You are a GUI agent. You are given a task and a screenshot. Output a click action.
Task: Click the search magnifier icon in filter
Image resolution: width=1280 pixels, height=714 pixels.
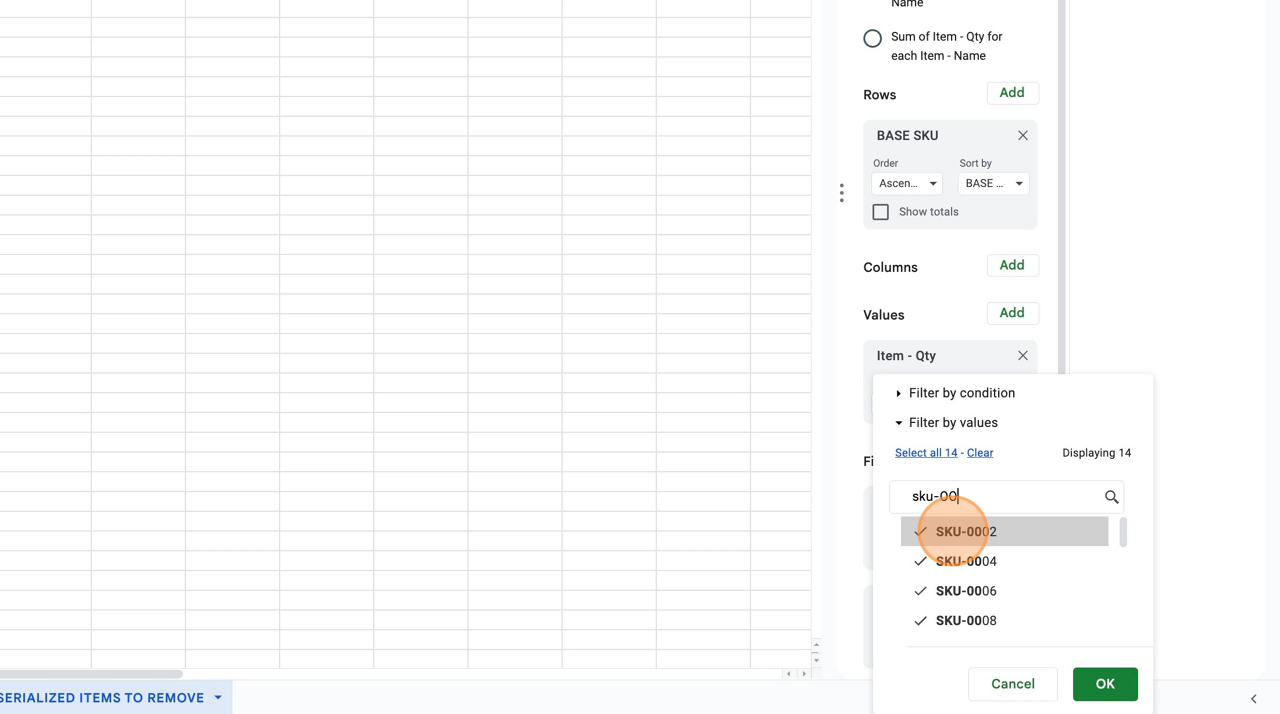coord(1111,497)
